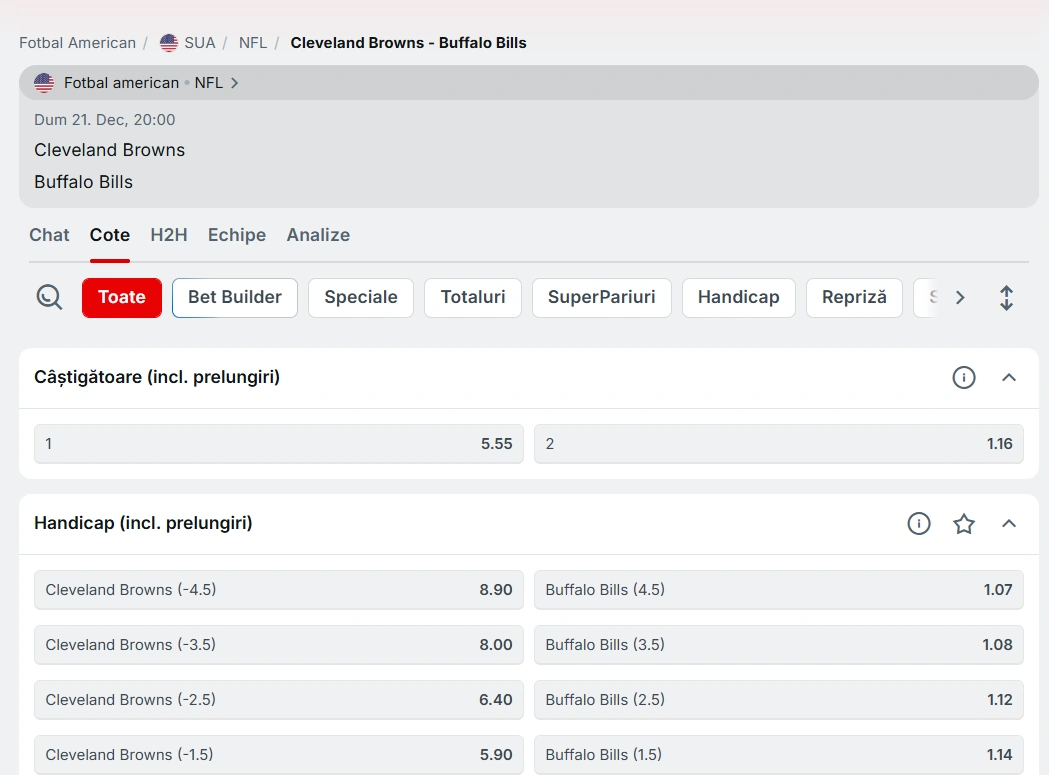Click the US flag icon near NFL header

43,83
